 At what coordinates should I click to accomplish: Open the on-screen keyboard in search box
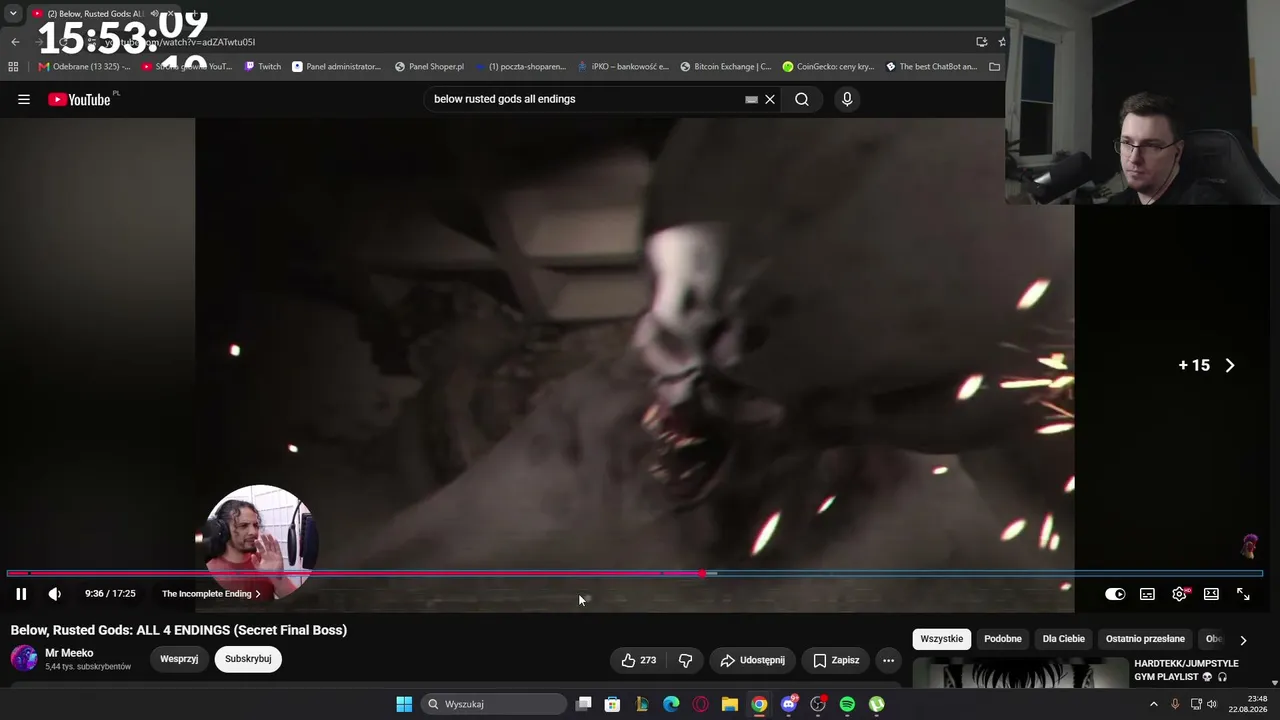pos(751,100)
